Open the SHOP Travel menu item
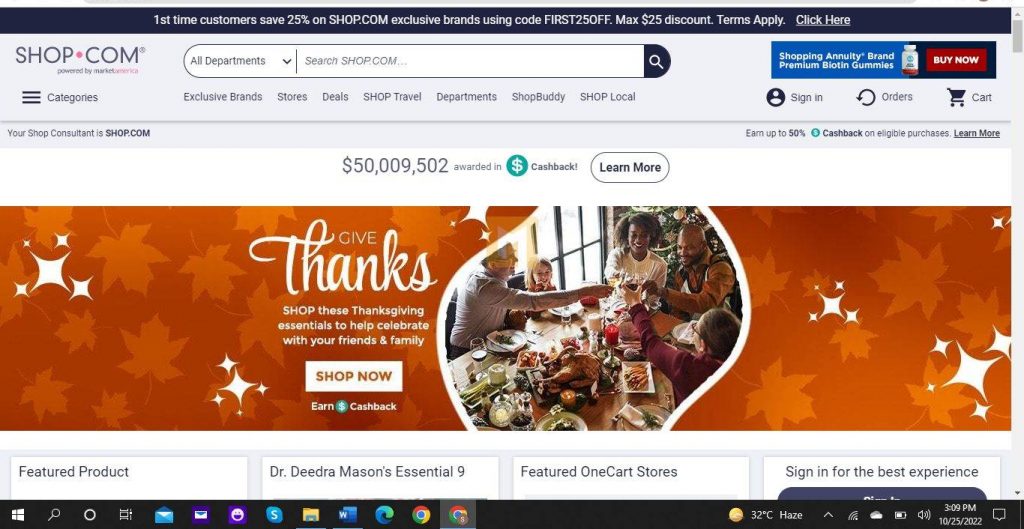The height and width of the screenshot is (529, 1024). point(392,97)
